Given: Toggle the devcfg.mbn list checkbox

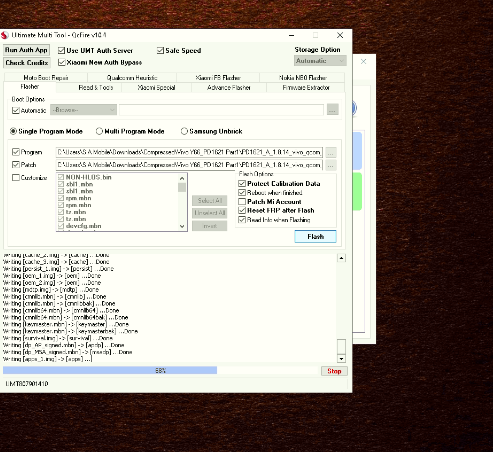Looking at the screenshot, I should pyautogui.click(x=61, y=226).
